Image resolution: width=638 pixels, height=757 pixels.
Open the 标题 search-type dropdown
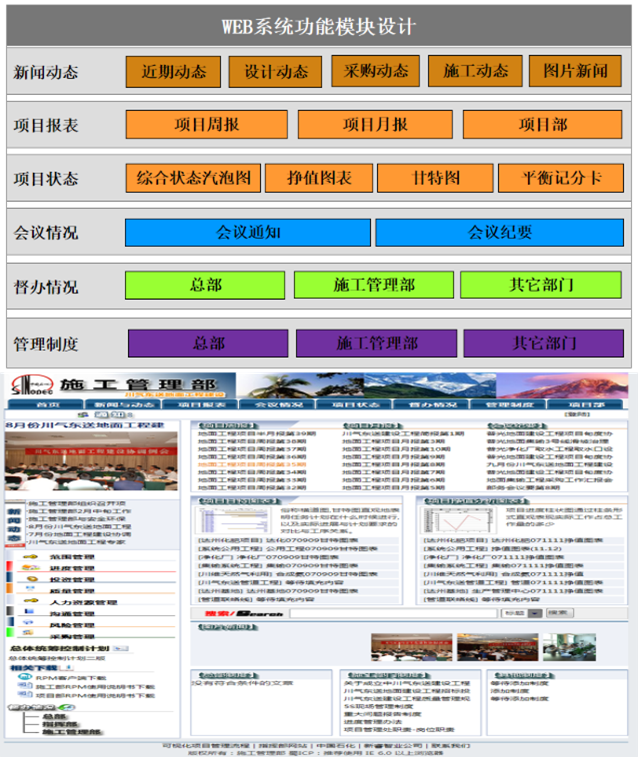(523, 613)
